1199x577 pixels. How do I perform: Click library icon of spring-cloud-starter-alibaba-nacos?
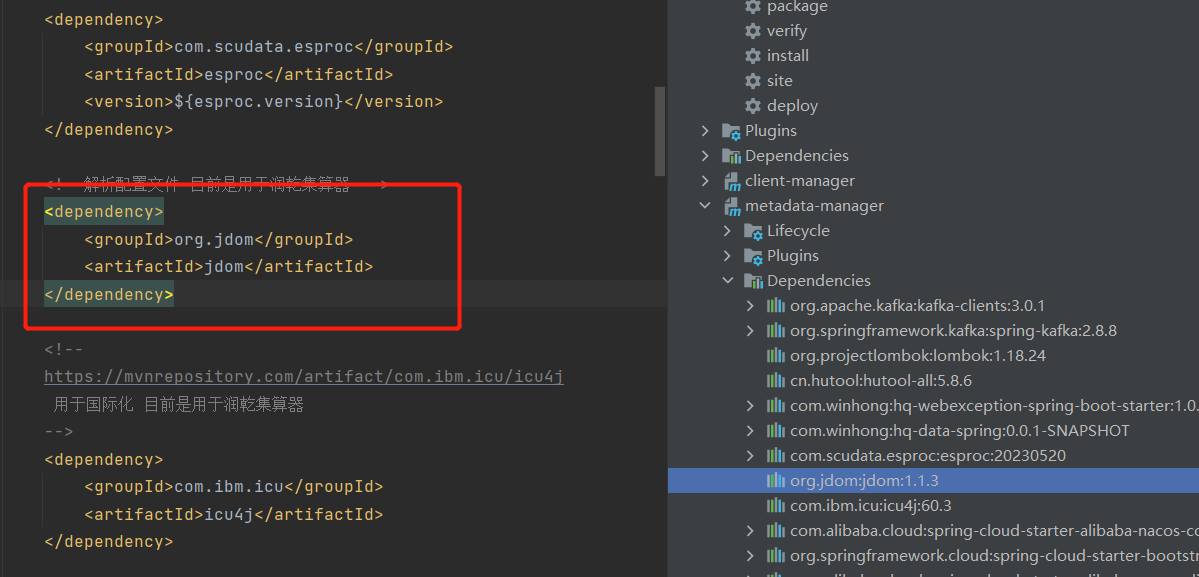click(x=776, y=531)
